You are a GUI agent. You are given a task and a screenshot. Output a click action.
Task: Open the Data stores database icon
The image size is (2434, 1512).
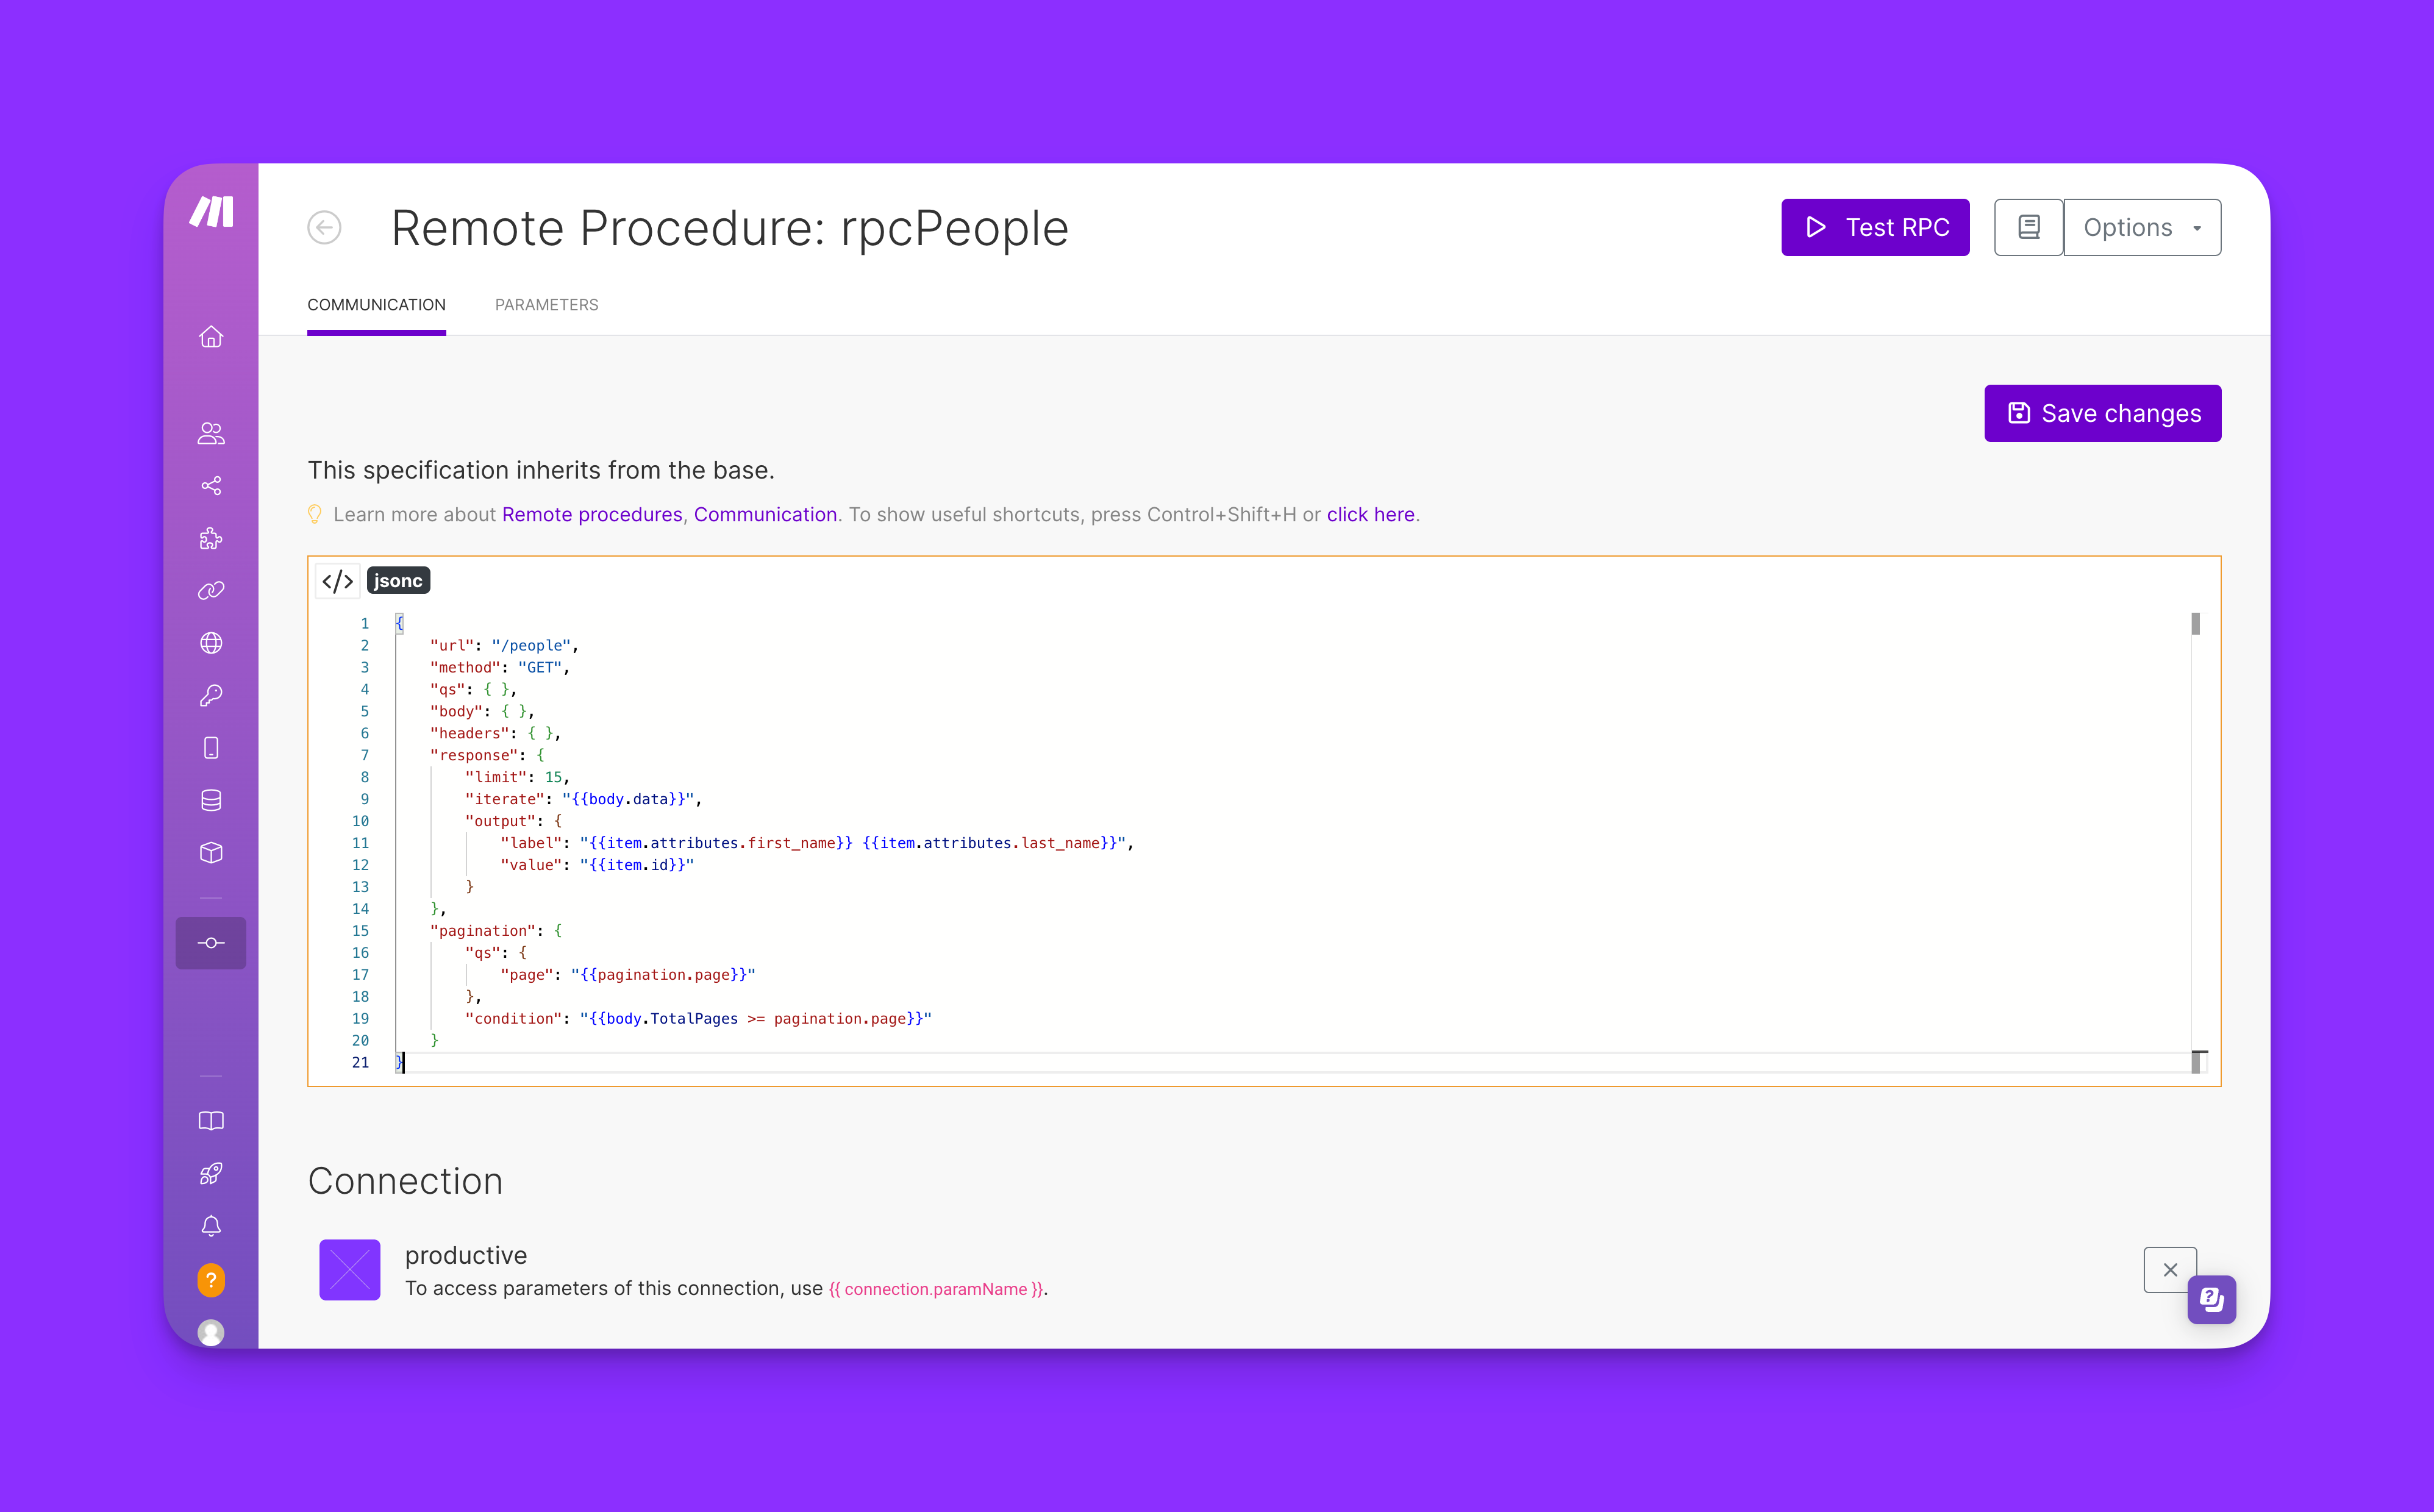[211, 800]
